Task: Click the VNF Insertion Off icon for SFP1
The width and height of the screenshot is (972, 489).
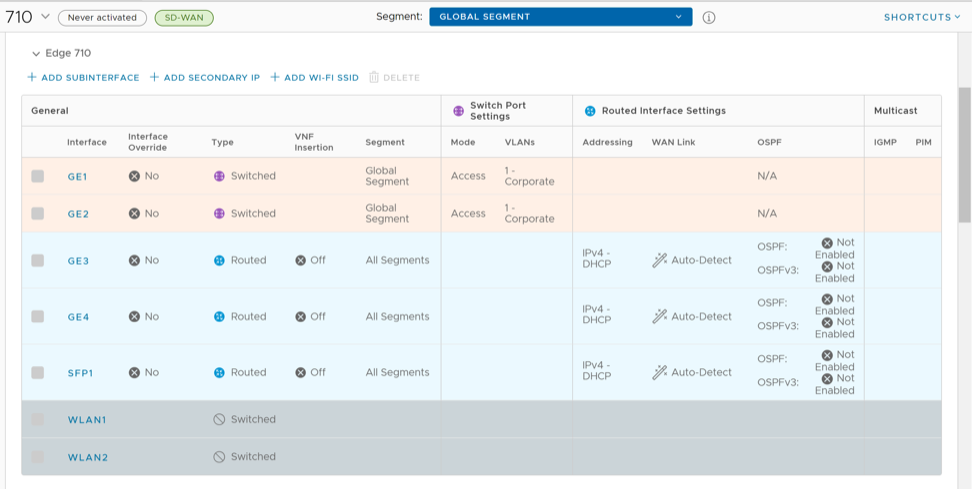Action: pyautogui.click(x=301, y=372)
